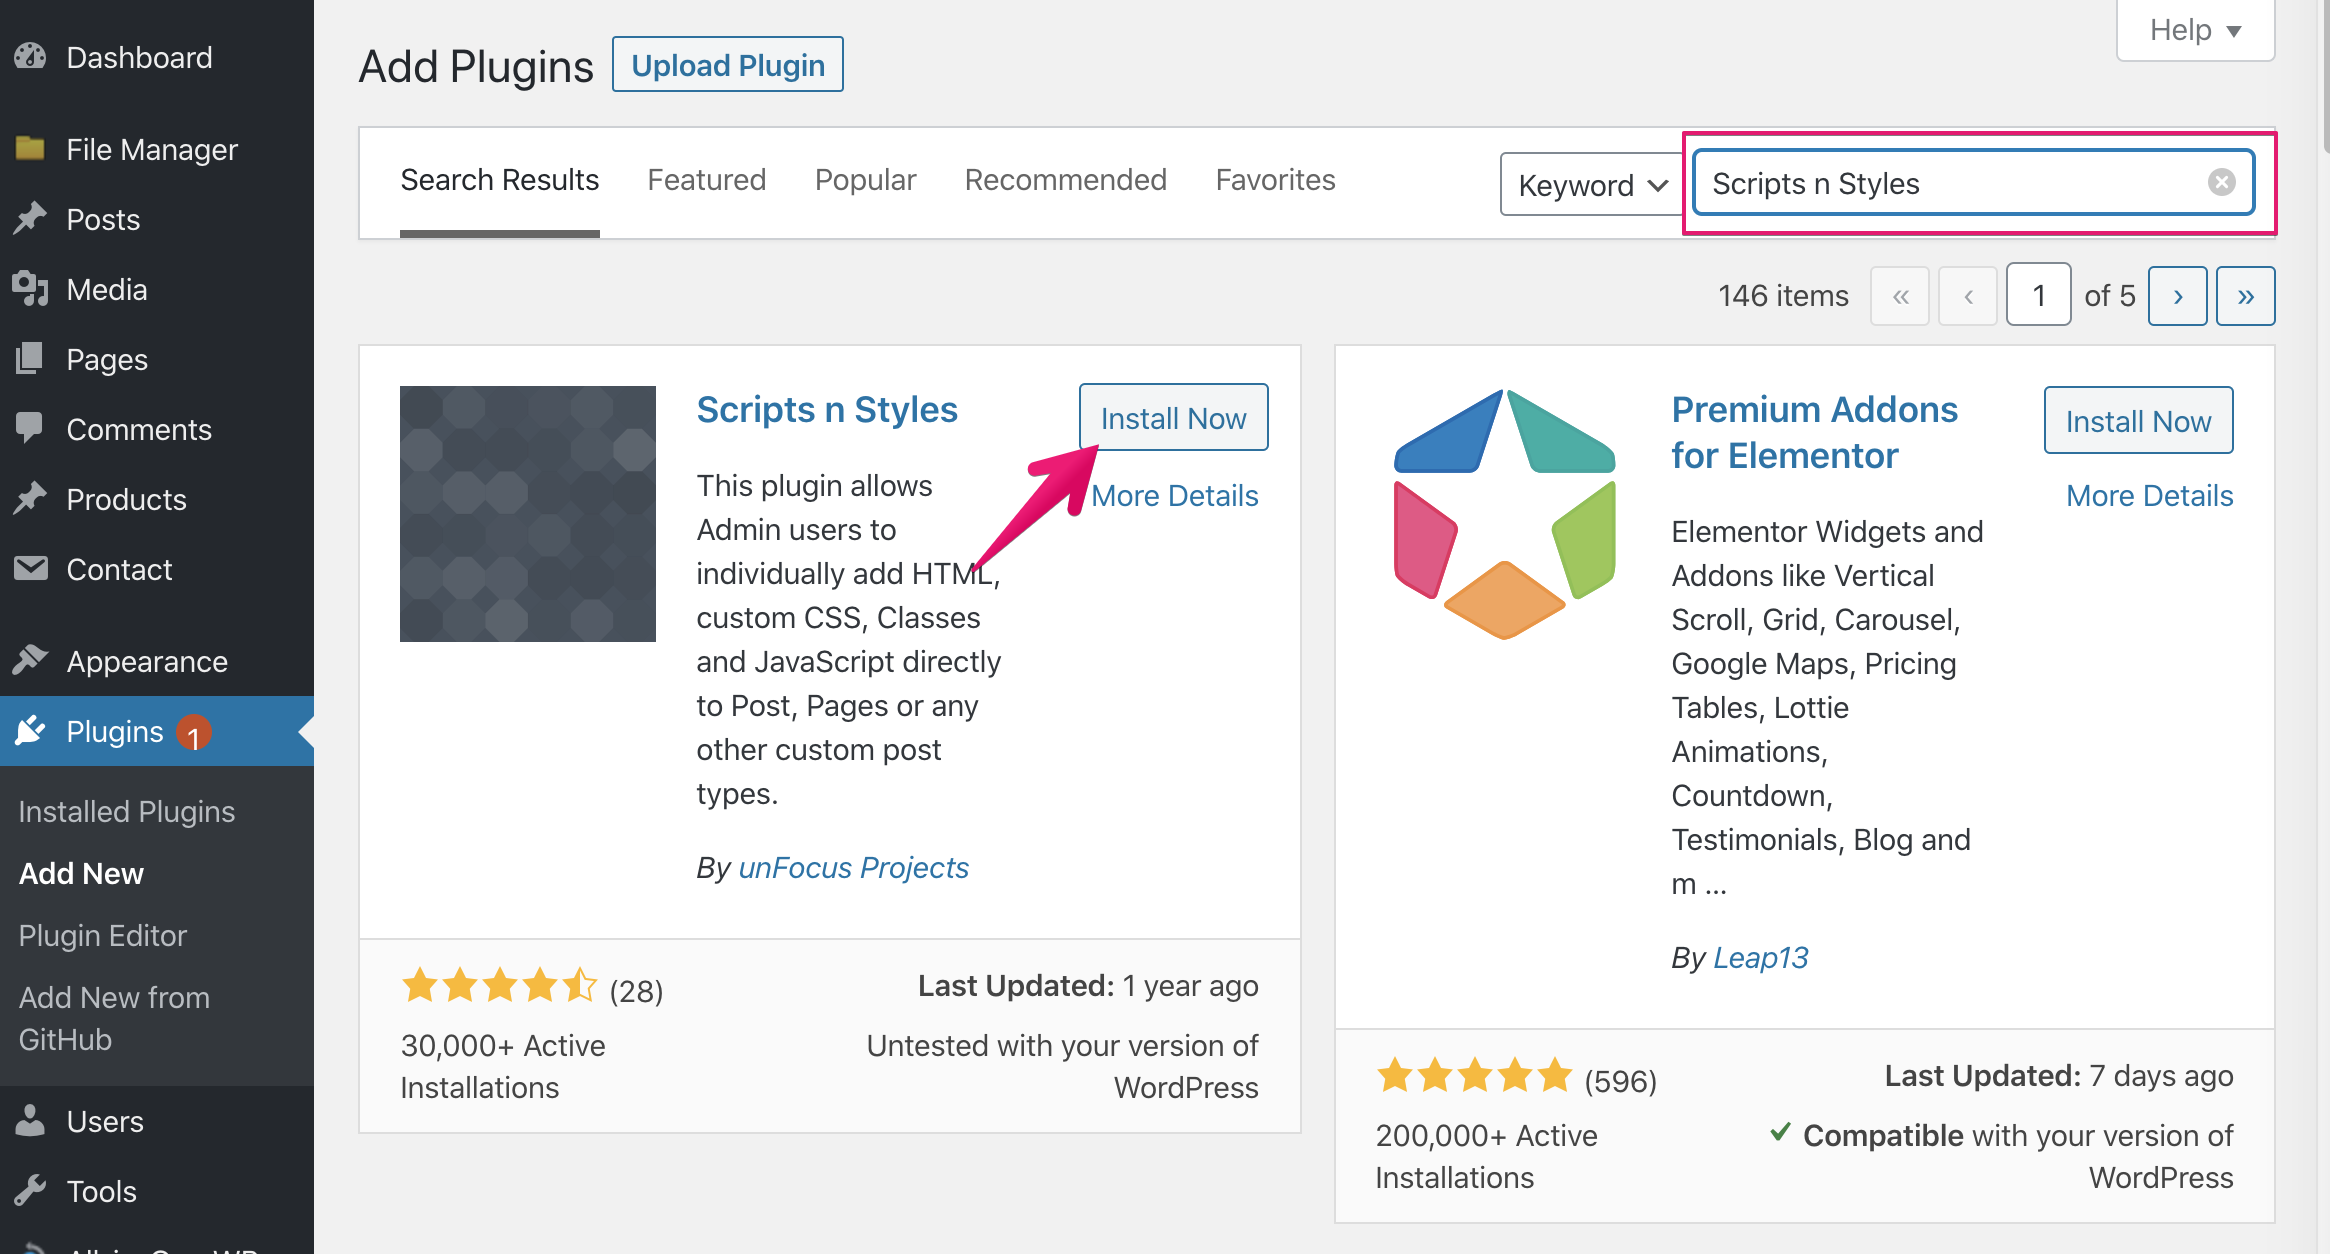Install Scripts n Styles plugin
This screenshot has height=1254, width=2330.
[1174, 418]
